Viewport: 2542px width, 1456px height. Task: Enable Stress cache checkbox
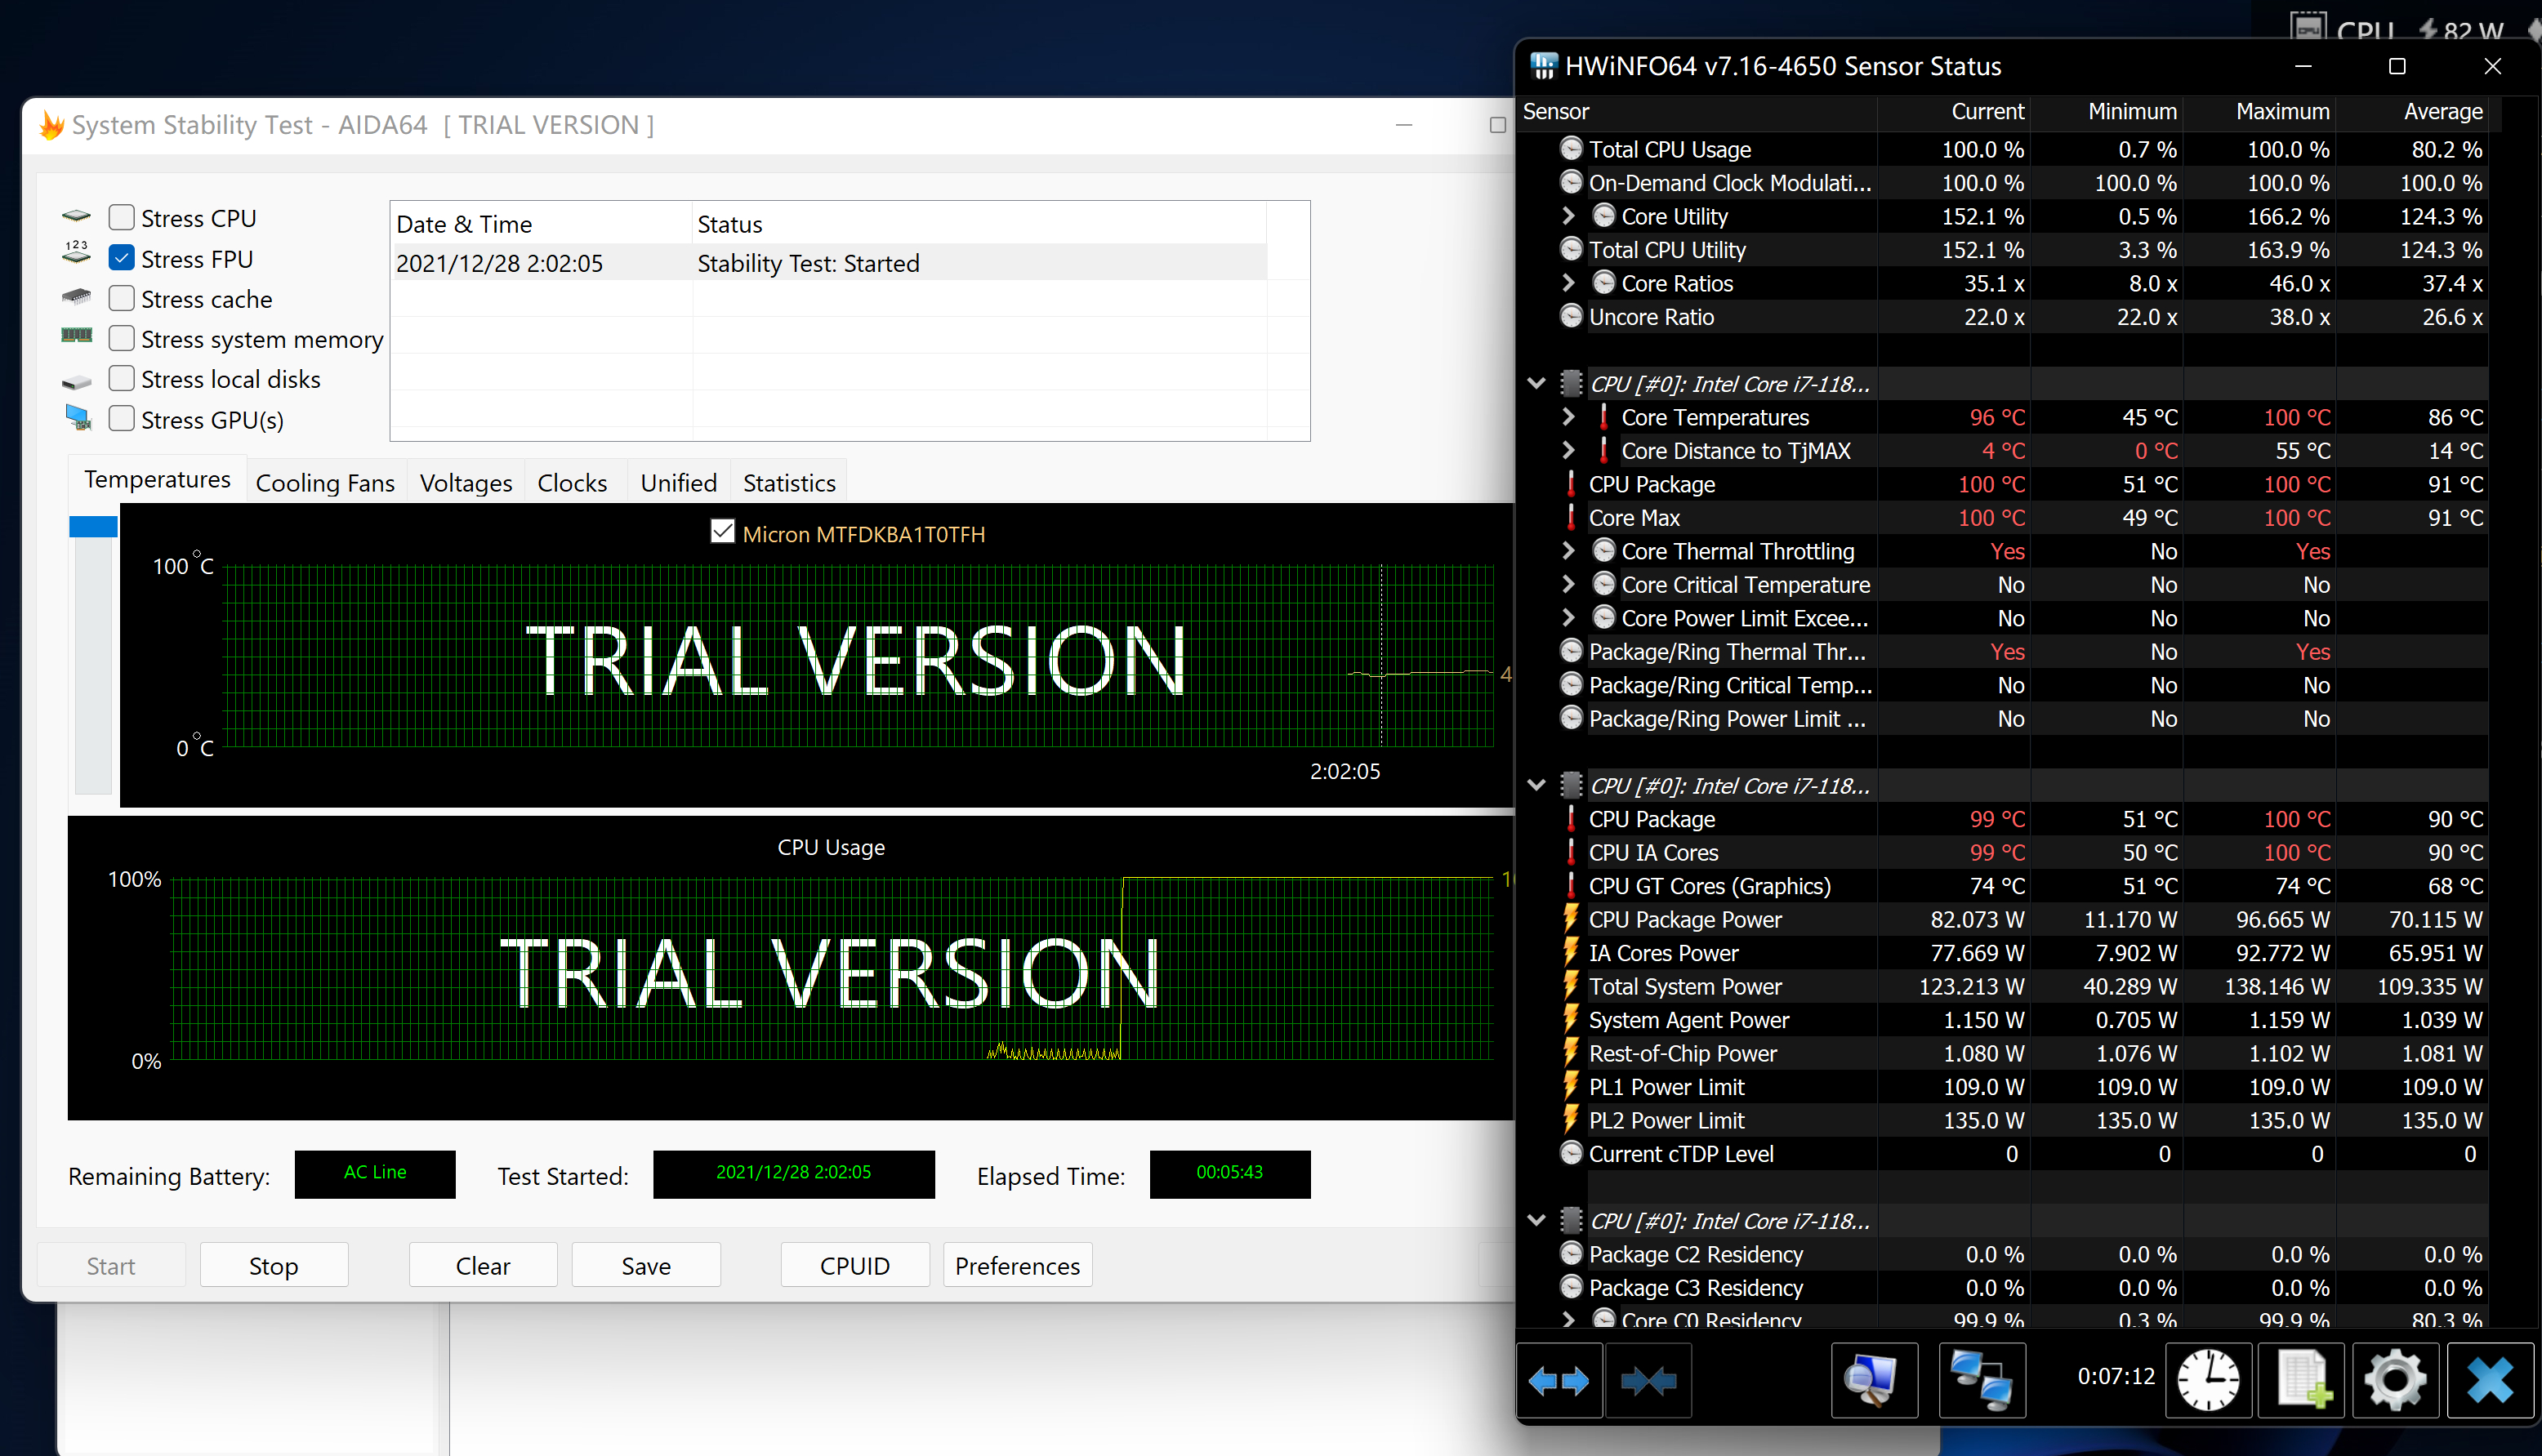coord(121,298)
